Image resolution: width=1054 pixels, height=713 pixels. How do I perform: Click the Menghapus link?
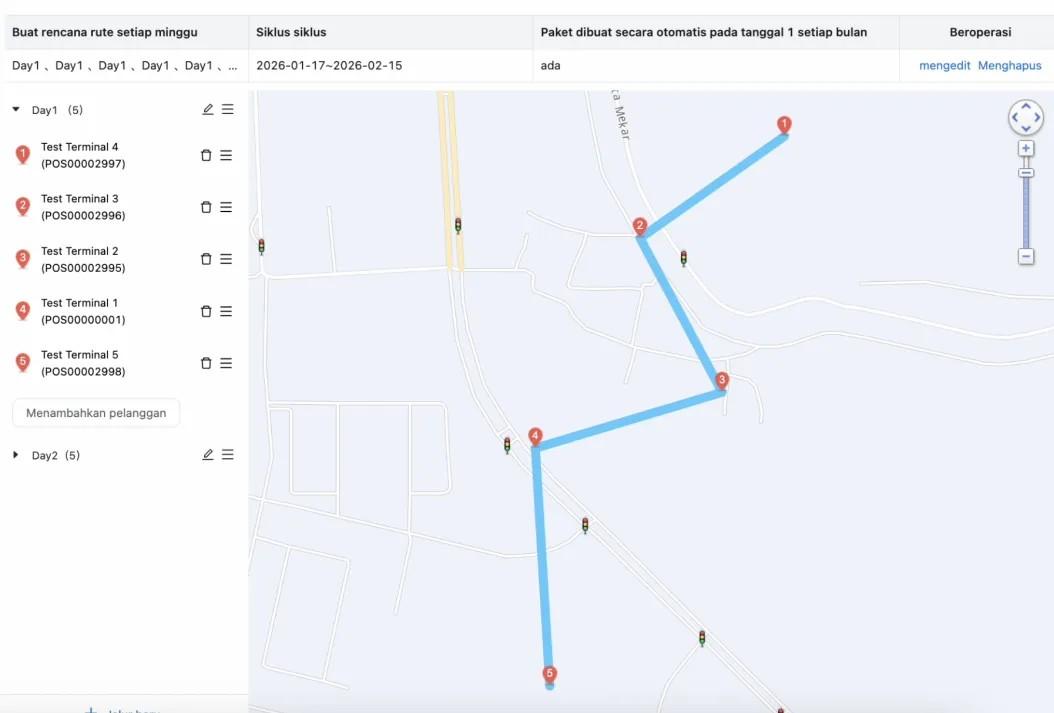click(1009, 65)
